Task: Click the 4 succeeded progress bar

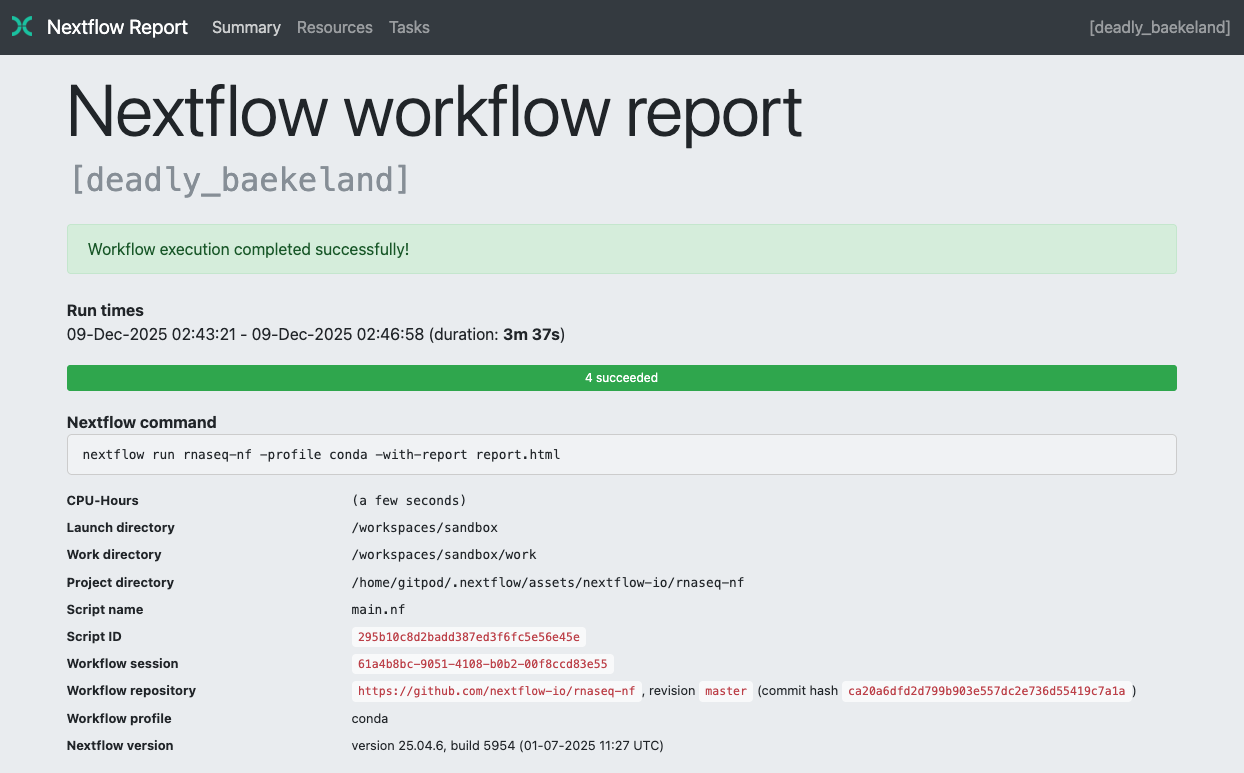Action: point(622,378)
